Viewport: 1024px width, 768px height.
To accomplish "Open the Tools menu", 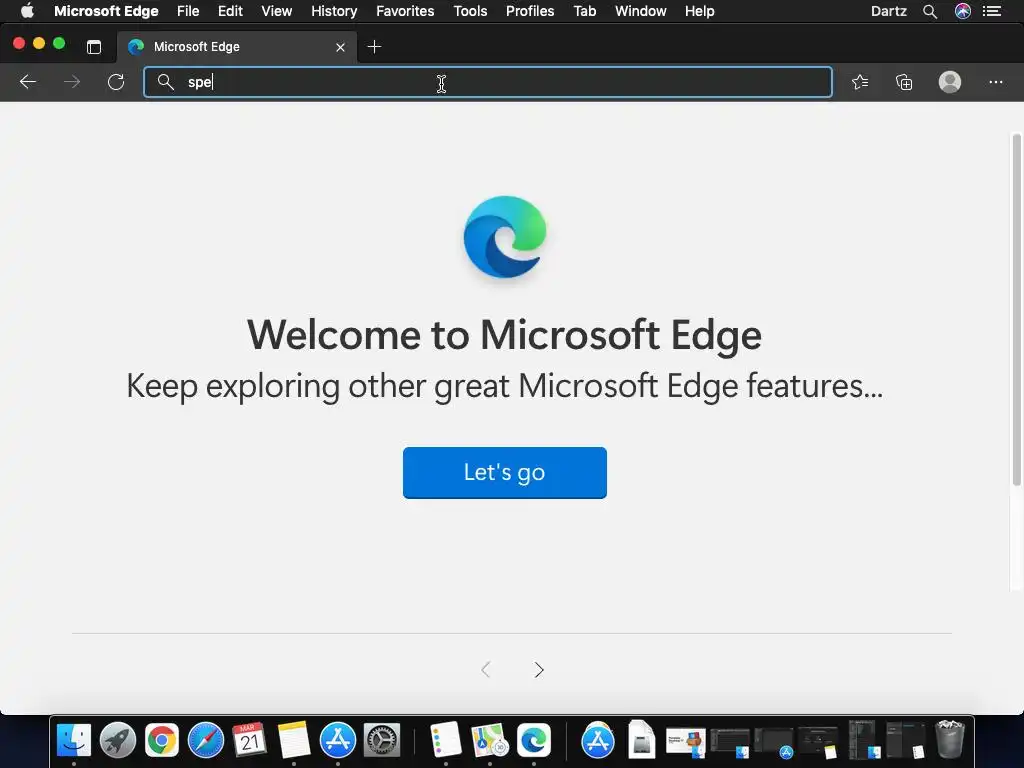I will coord(470,11).
